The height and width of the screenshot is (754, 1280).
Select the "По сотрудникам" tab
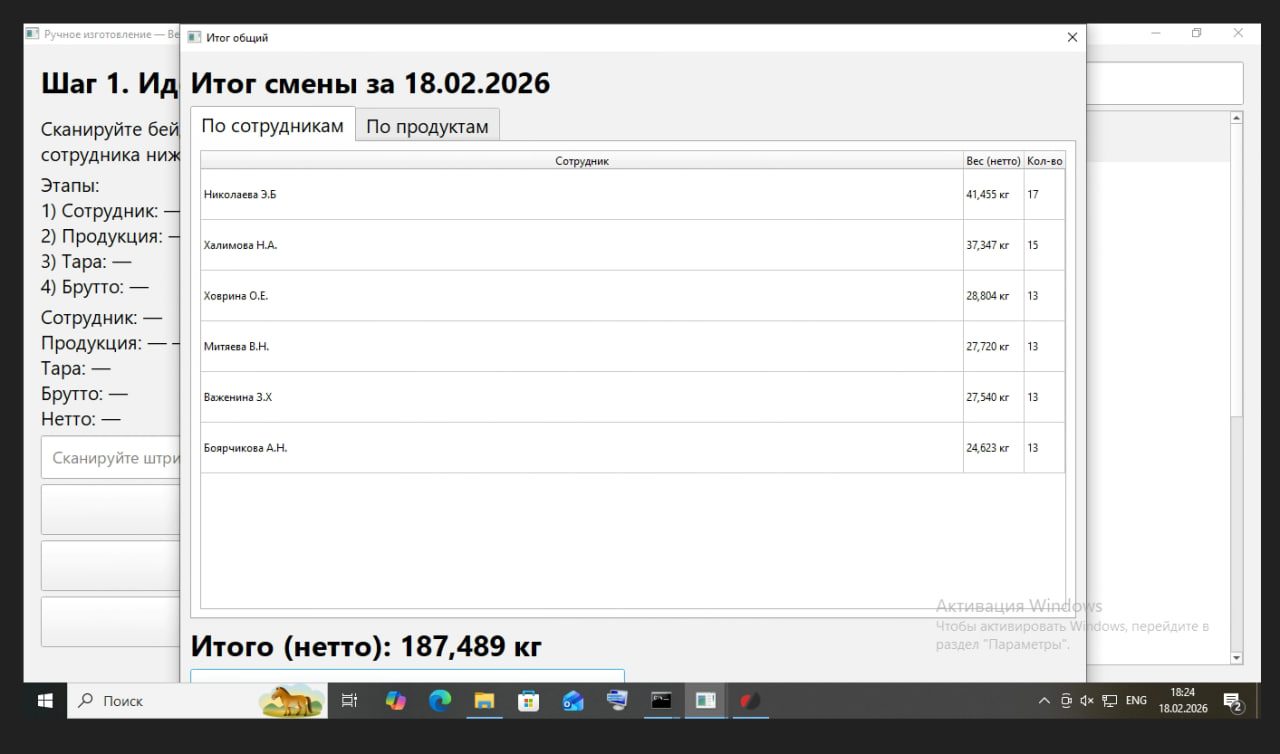272,125
